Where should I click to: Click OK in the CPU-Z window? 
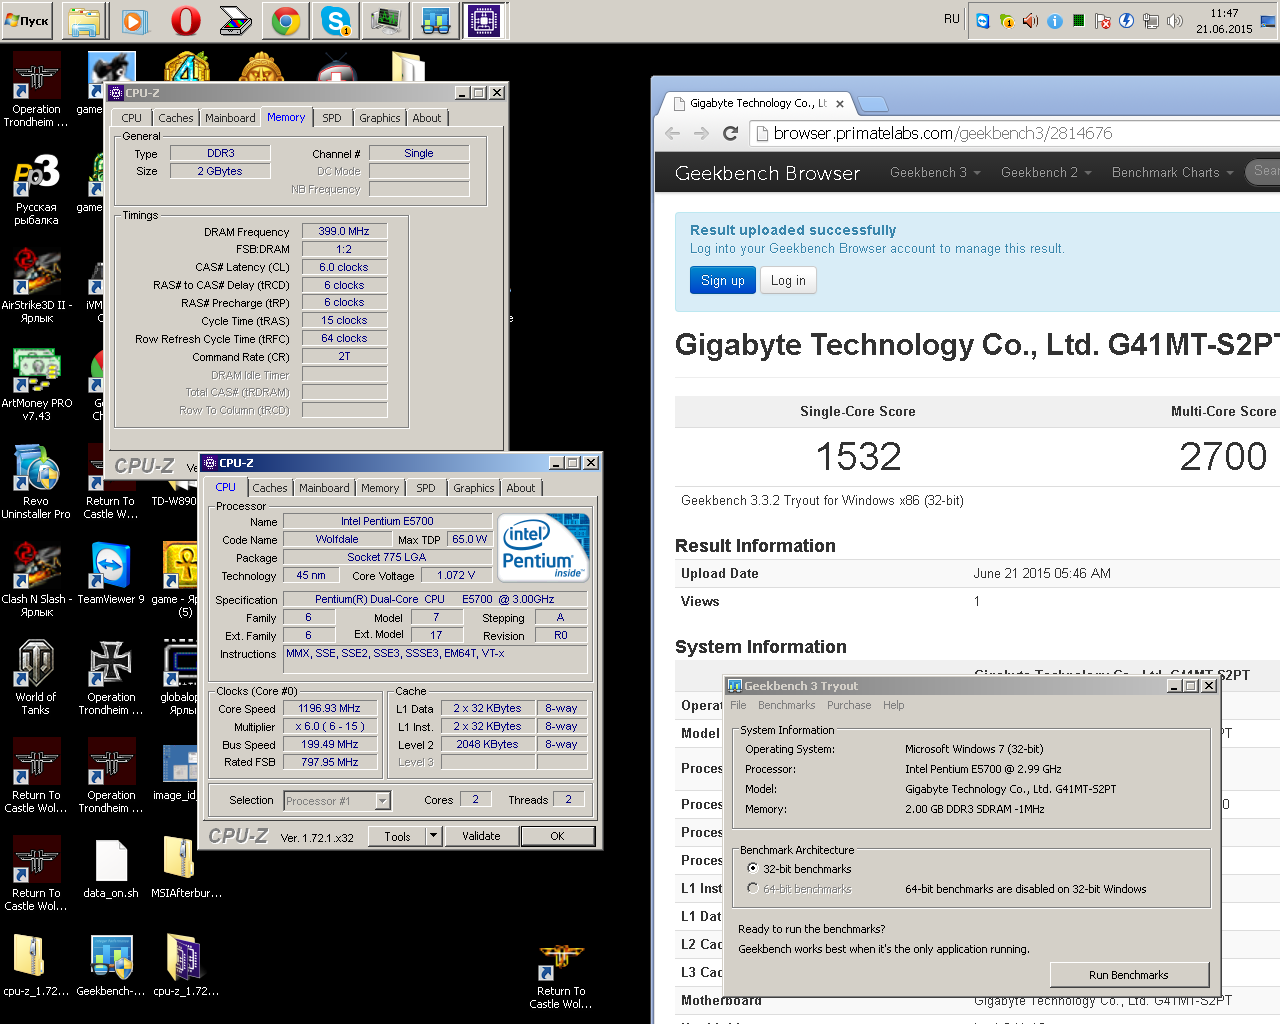557,836
